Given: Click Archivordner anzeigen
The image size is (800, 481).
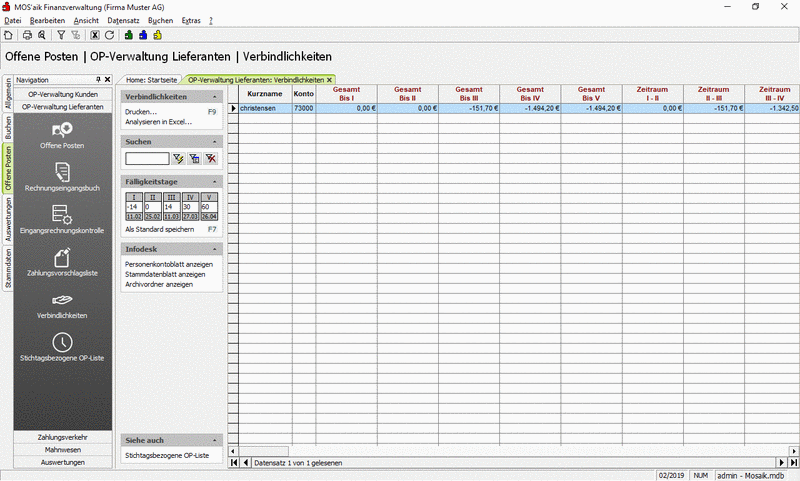Looking at the screenshot, I should tap(159, 285).
